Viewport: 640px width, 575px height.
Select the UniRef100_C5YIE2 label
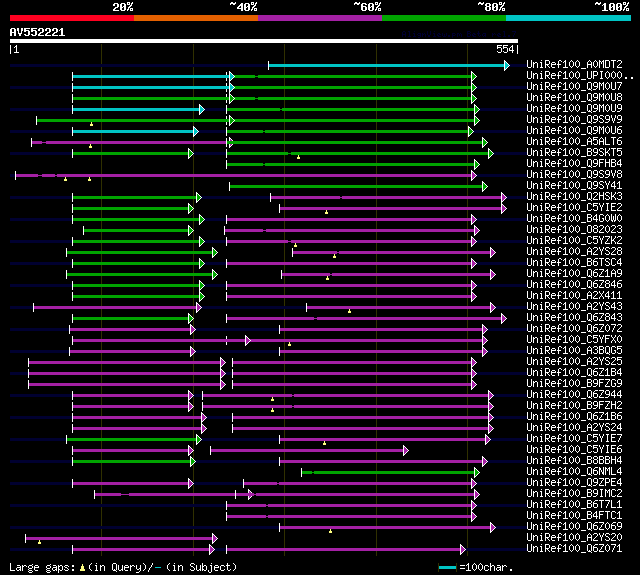click(574, 208)
